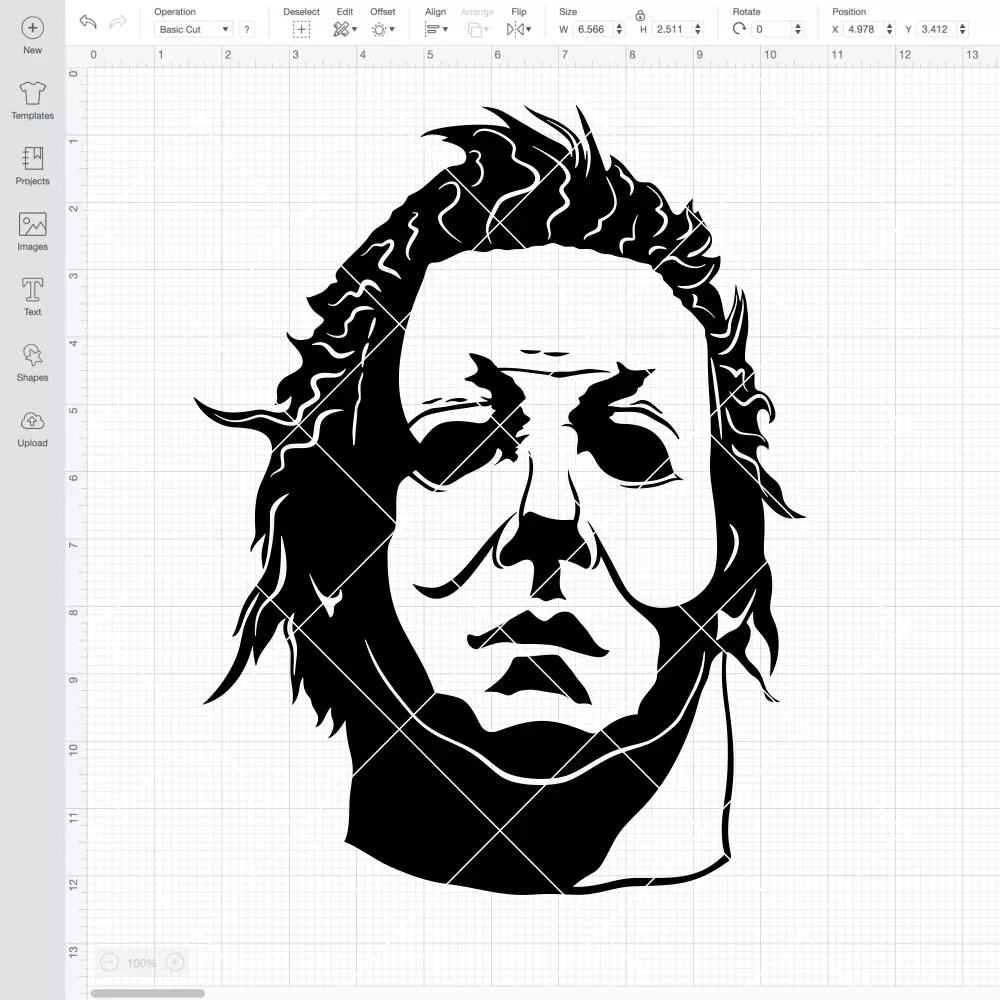Adjust height with the H stepper arrows
The height and width of the screenshot is (1000, 1000).
(698, 29)
